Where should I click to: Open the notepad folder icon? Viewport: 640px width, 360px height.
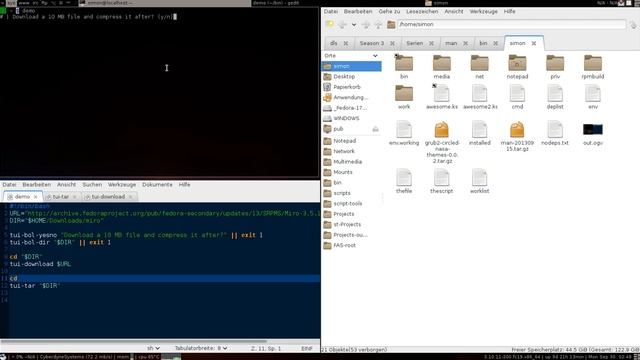click(x=517, y=64)
